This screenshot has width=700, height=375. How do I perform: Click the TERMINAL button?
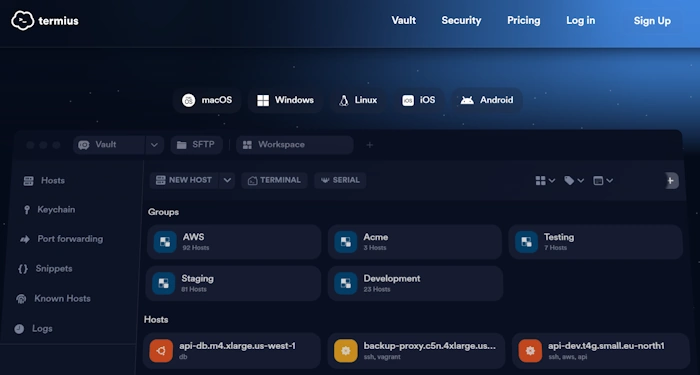click(275, 180)
